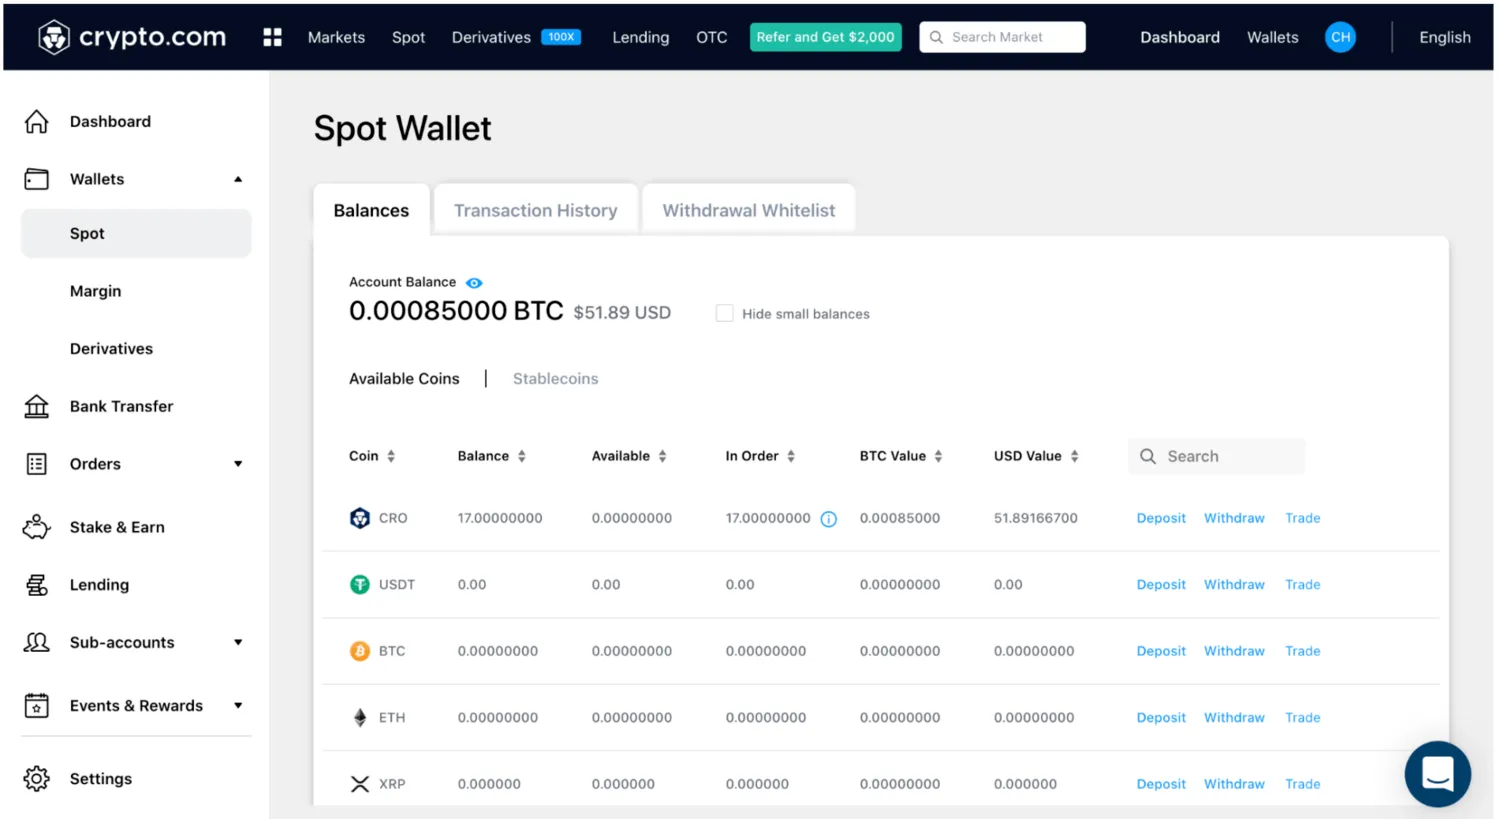Click the Deposit link for CRO
Viewport: 1500px width, 819px height.
tap(1161, 518)
